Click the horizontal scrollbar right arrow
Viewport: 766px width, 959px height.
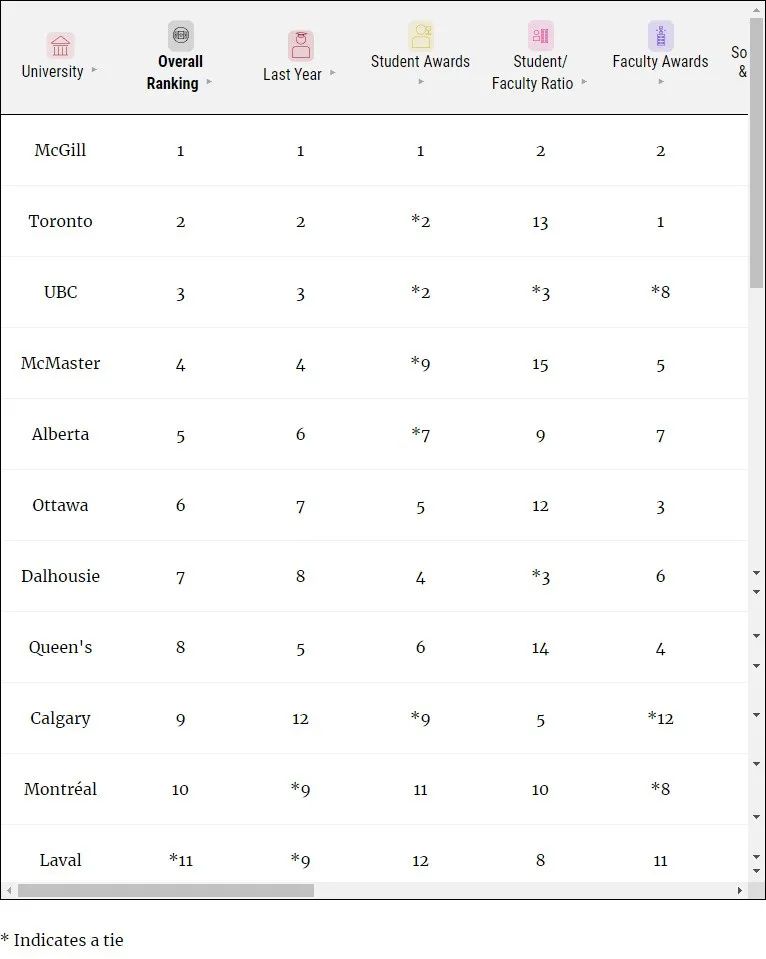(740, 890)
